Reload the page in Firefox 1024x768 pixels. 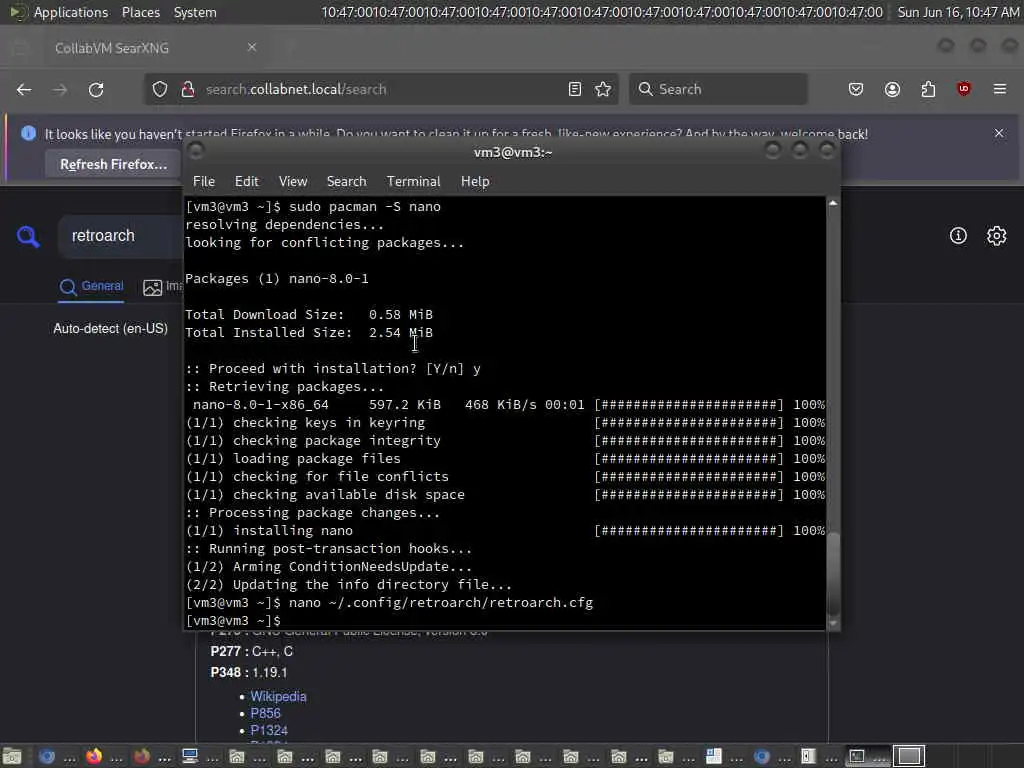96,89
